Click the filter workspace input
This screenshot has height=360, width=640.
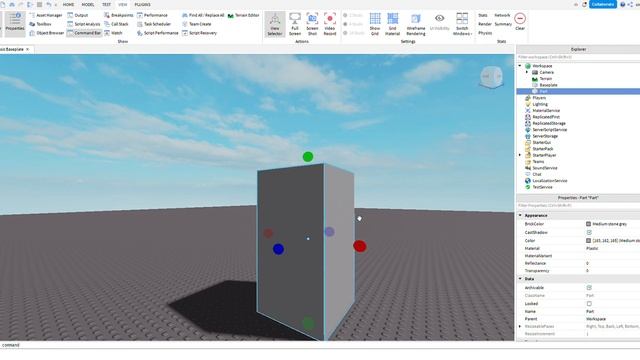(x=578, y=57)
